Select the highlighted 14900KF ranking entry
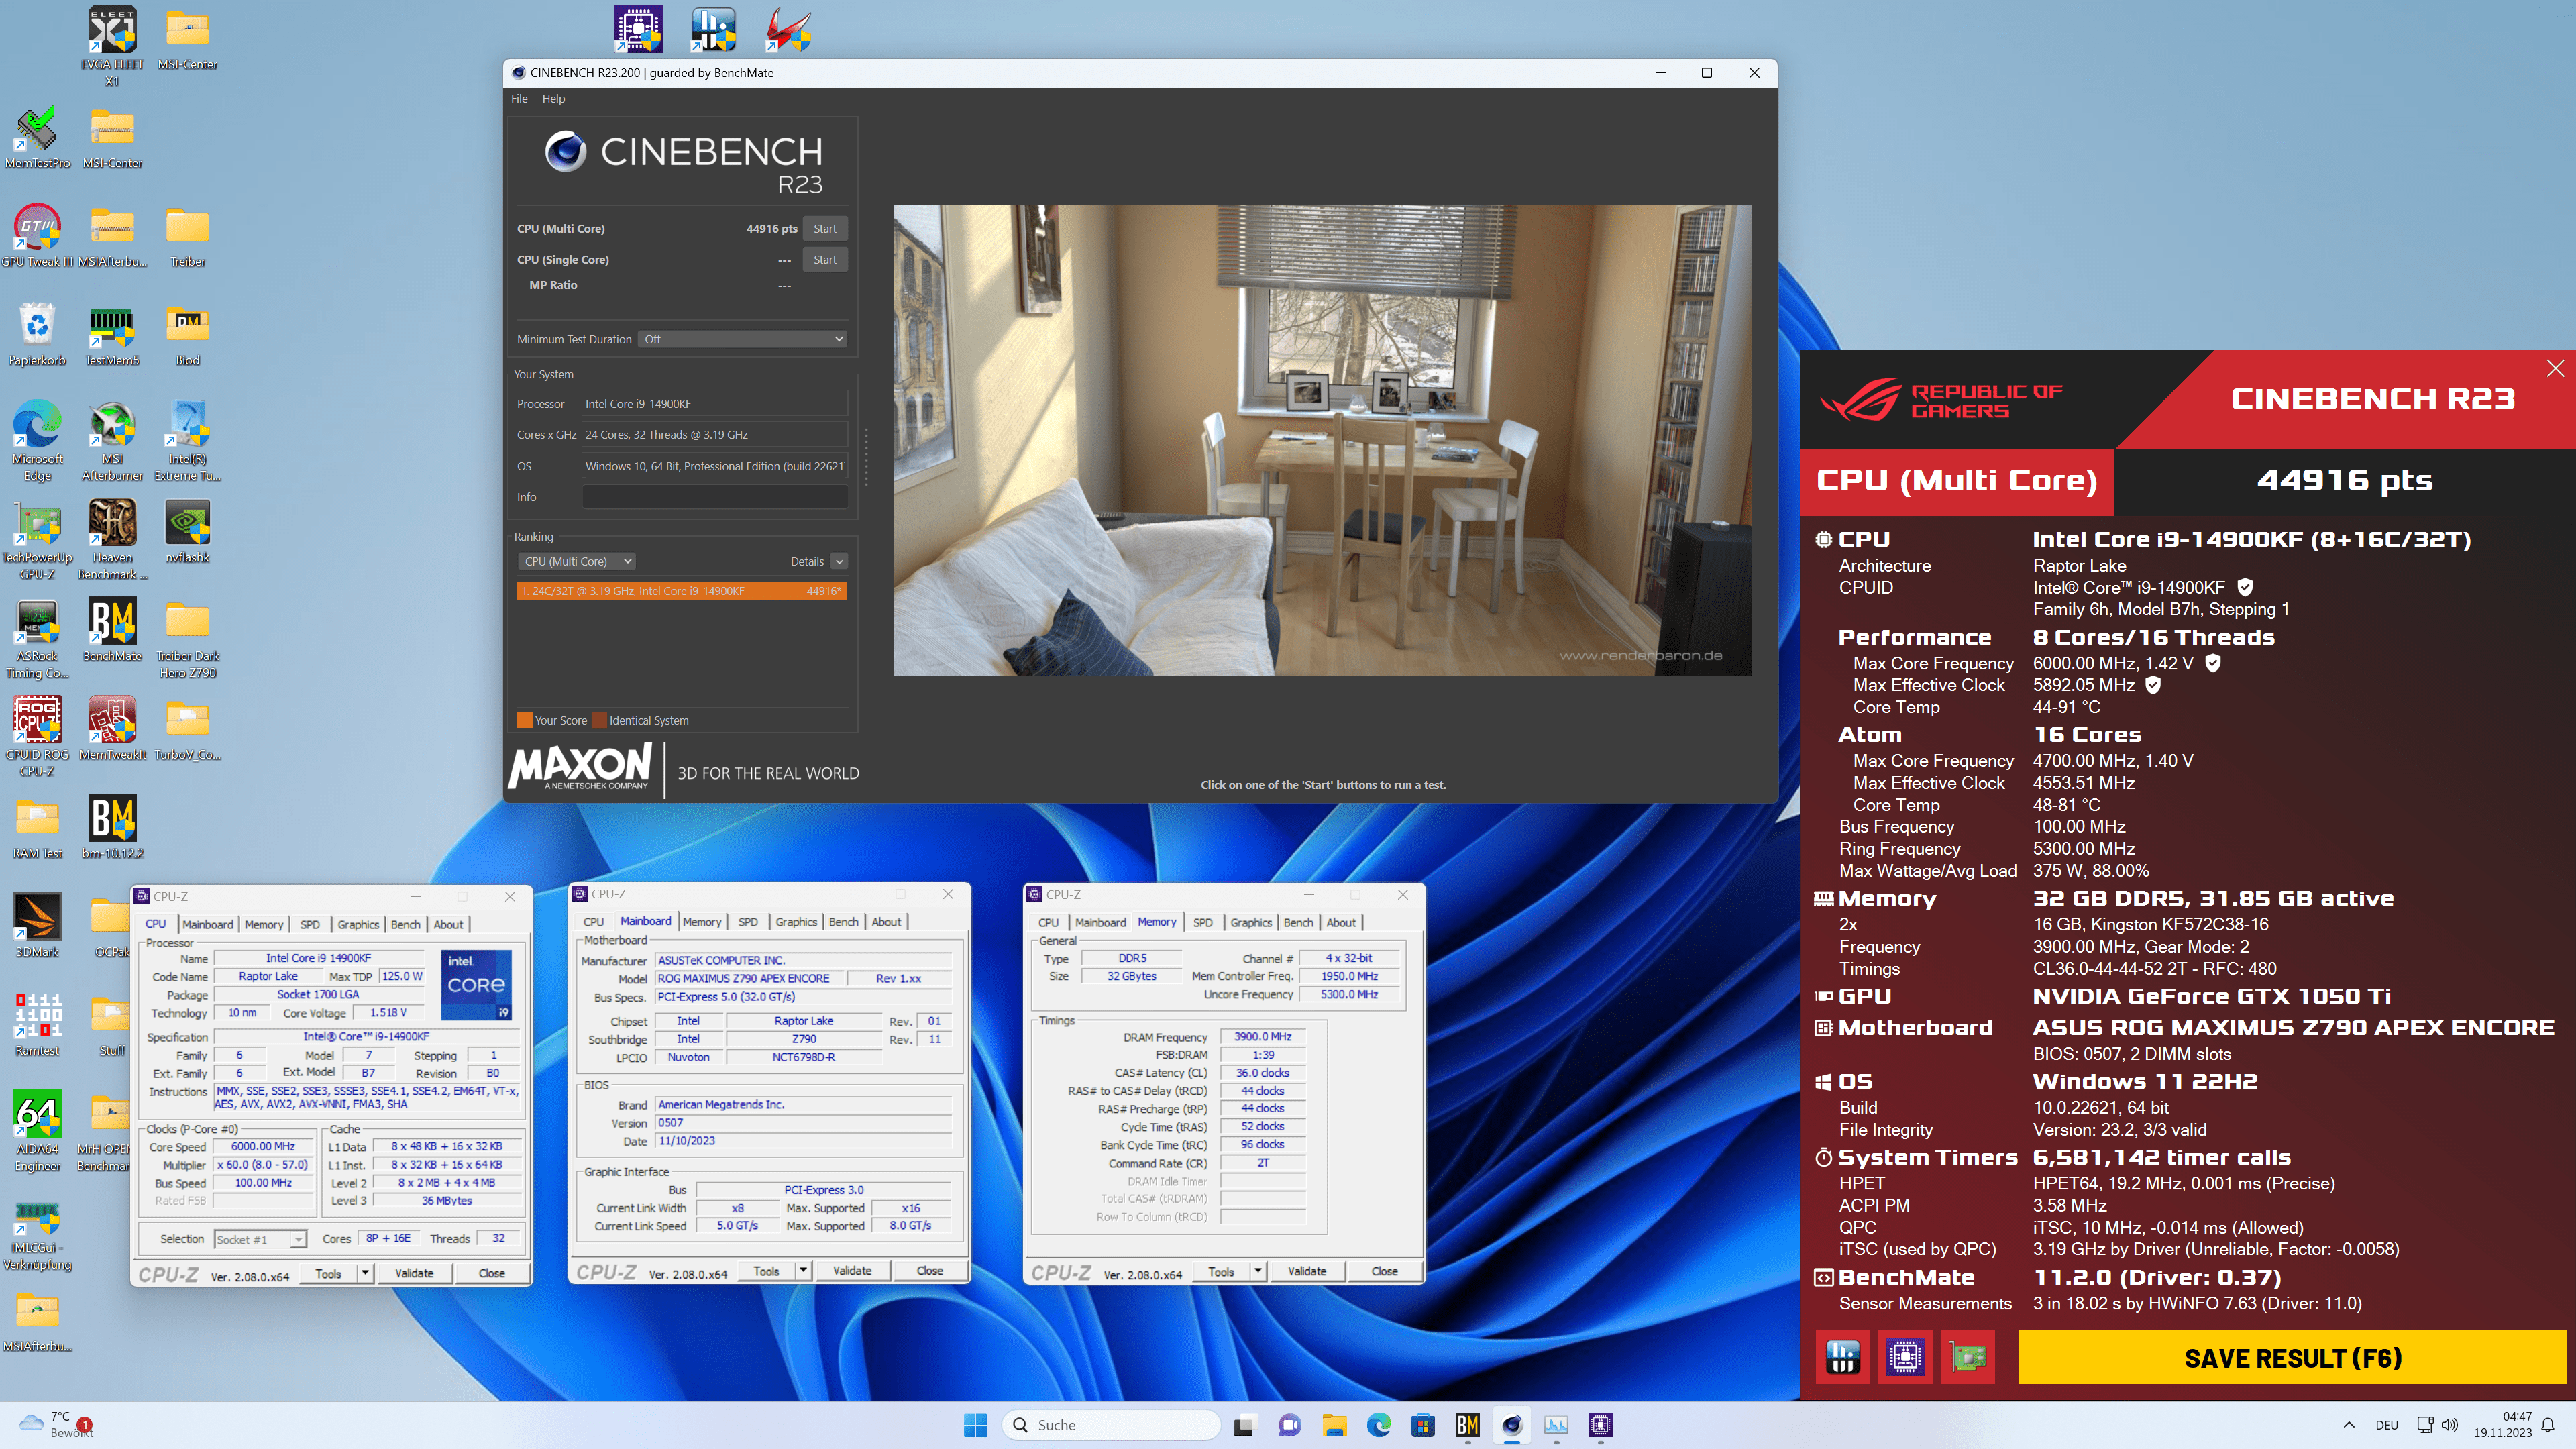Viewport: 2576px width, 1449px height. [x=682, y=591]
